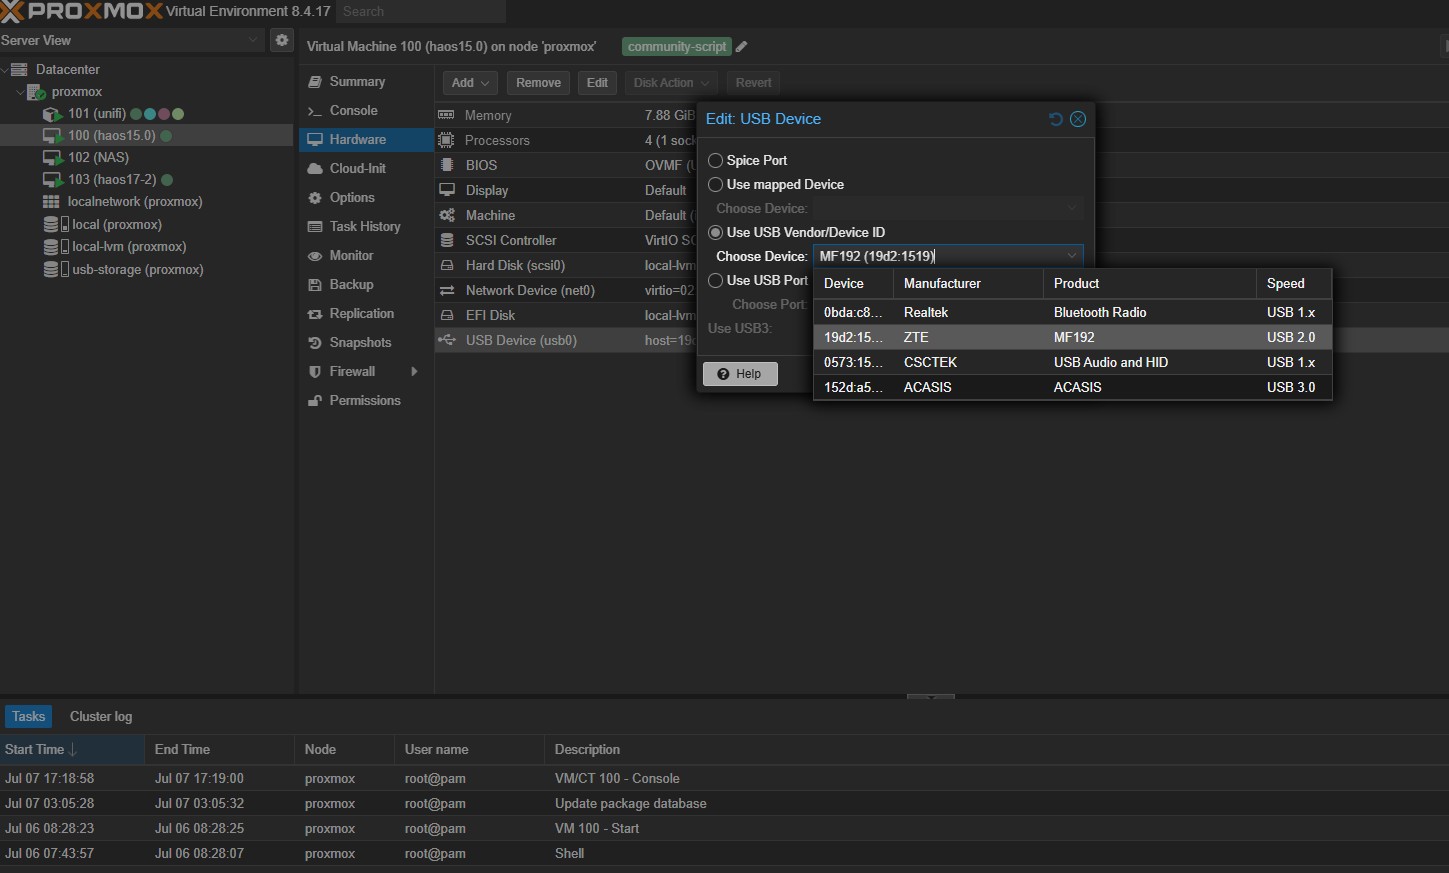This screenshot has height=873, width=1449.
Task: Click the Help button in the dialog
Action: click(740, 374)
